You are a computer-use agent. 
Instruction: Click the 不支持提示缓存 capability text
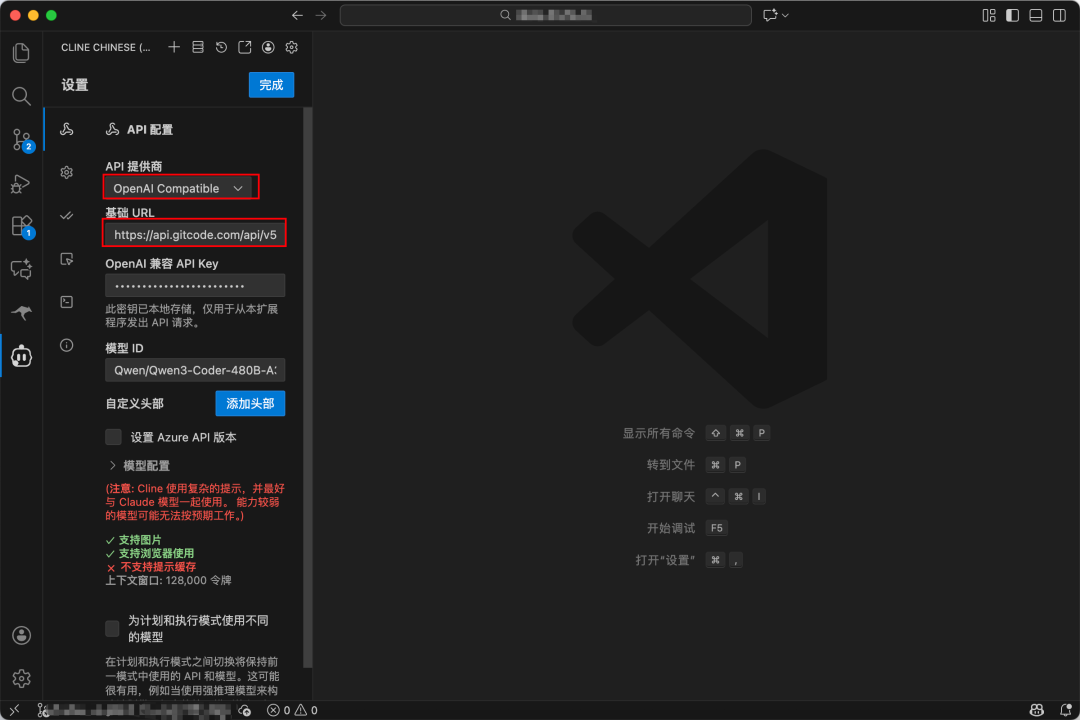coord(158,567)
